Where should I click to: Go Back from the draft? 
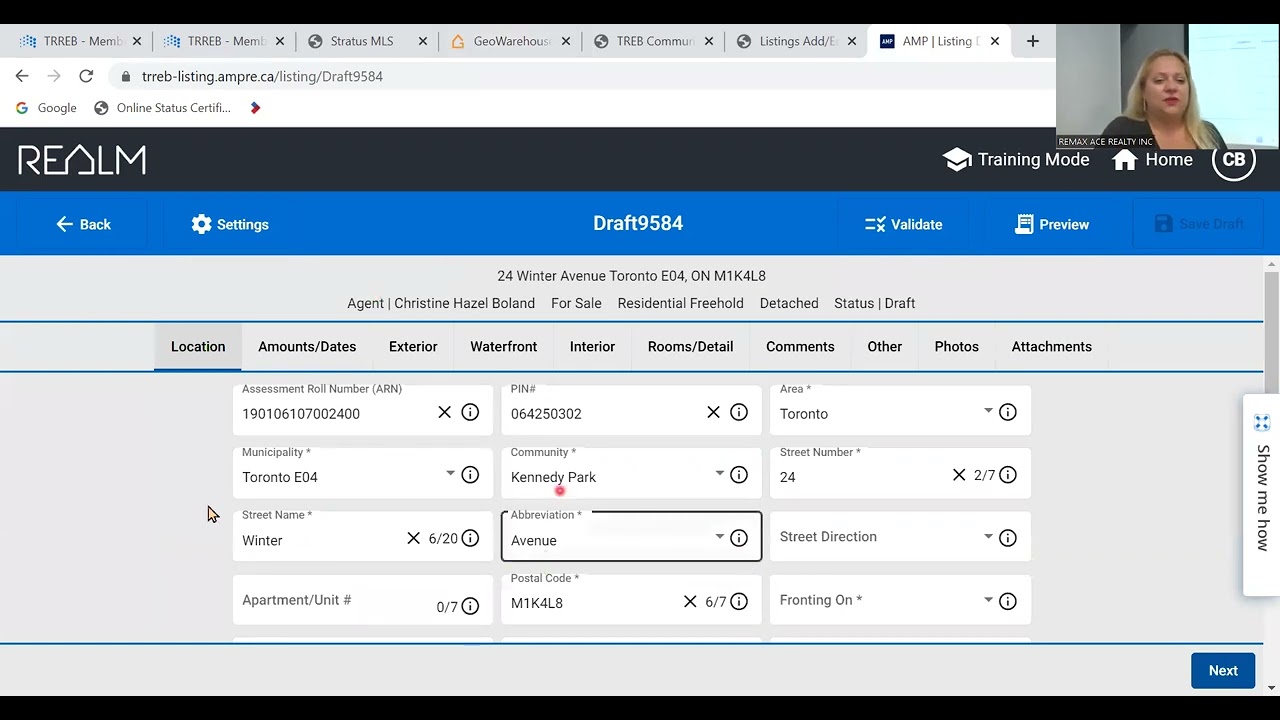[x=83, y=224]
